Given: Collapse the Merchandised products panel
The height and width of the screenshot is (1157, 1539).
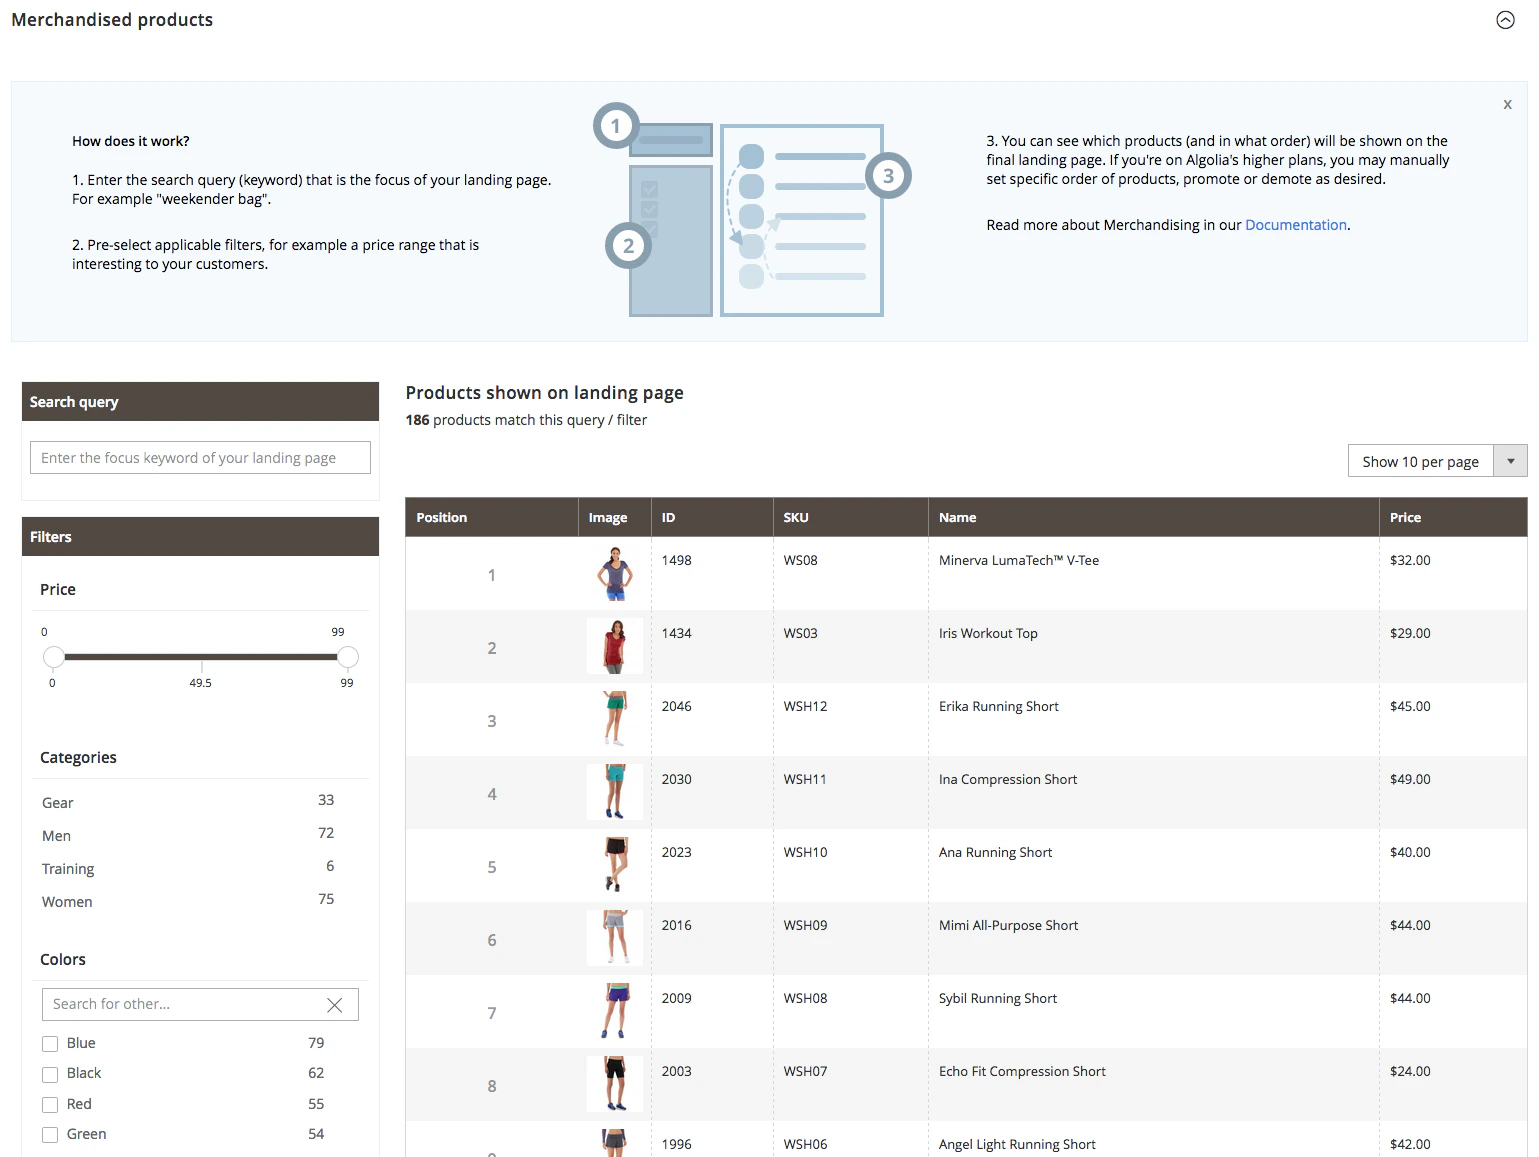Looking at the screenshot, I should 1504,20.
